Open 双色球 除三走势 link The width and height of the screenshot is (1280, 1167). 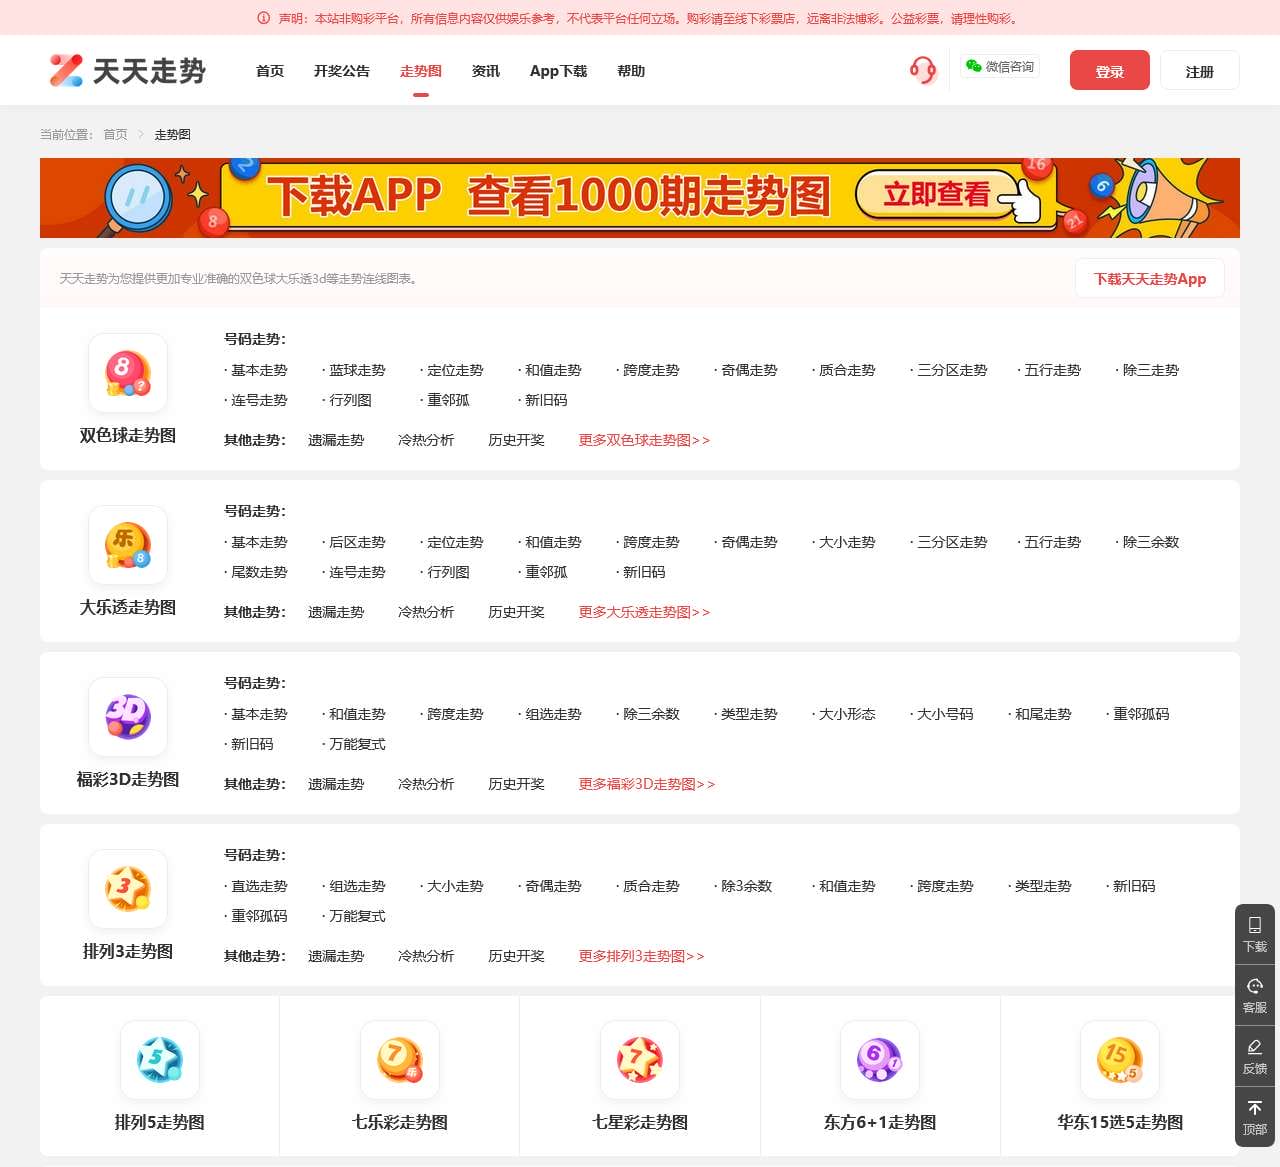pos(1148,370)
